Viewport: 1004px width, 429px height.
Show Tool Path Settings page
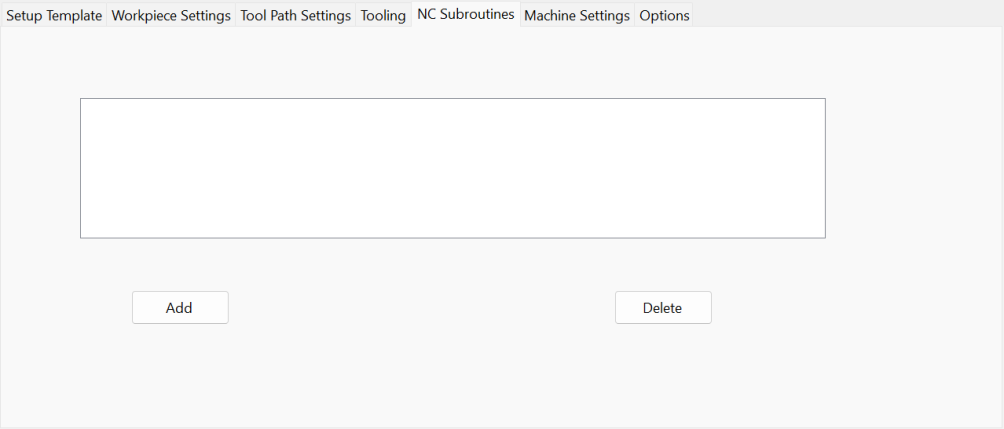tap(295, 15)
